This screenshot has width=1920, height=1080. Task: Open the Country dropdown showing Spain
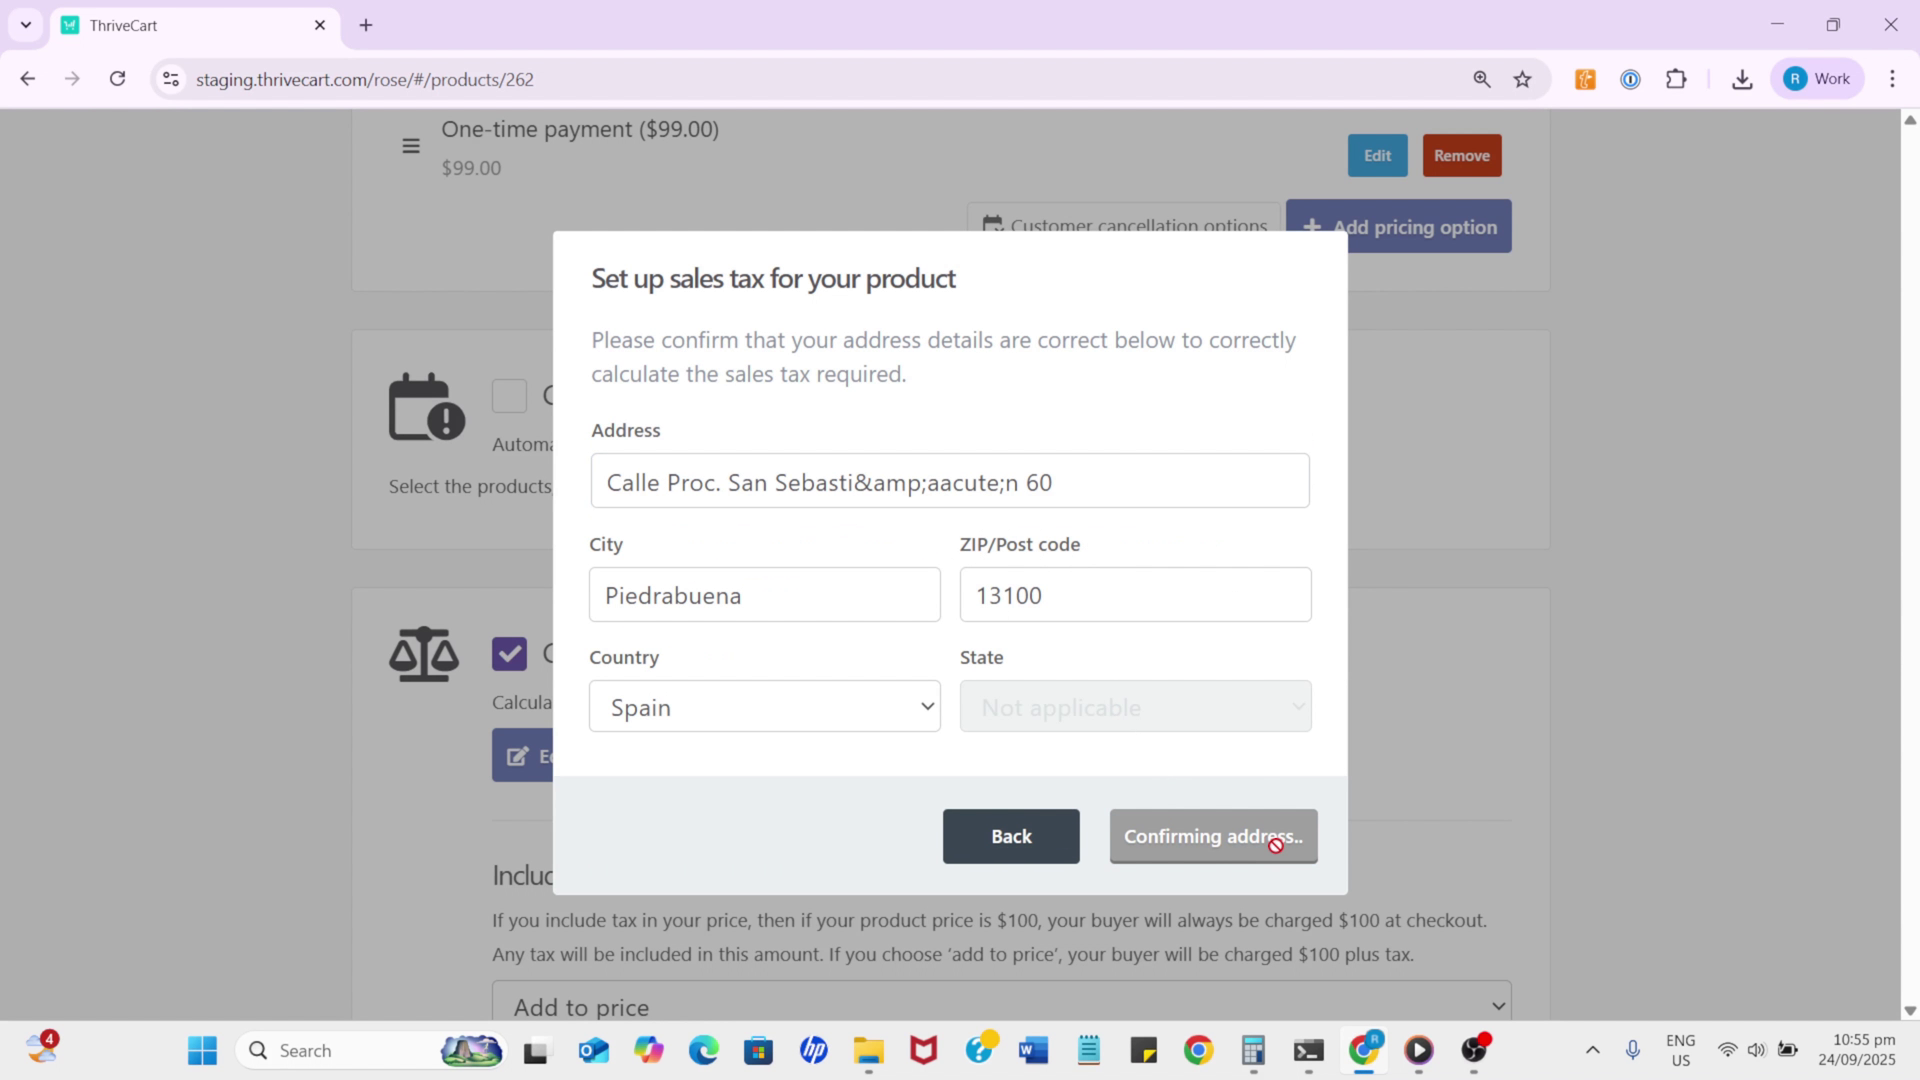pyautogui.click(x=764, y=706)
